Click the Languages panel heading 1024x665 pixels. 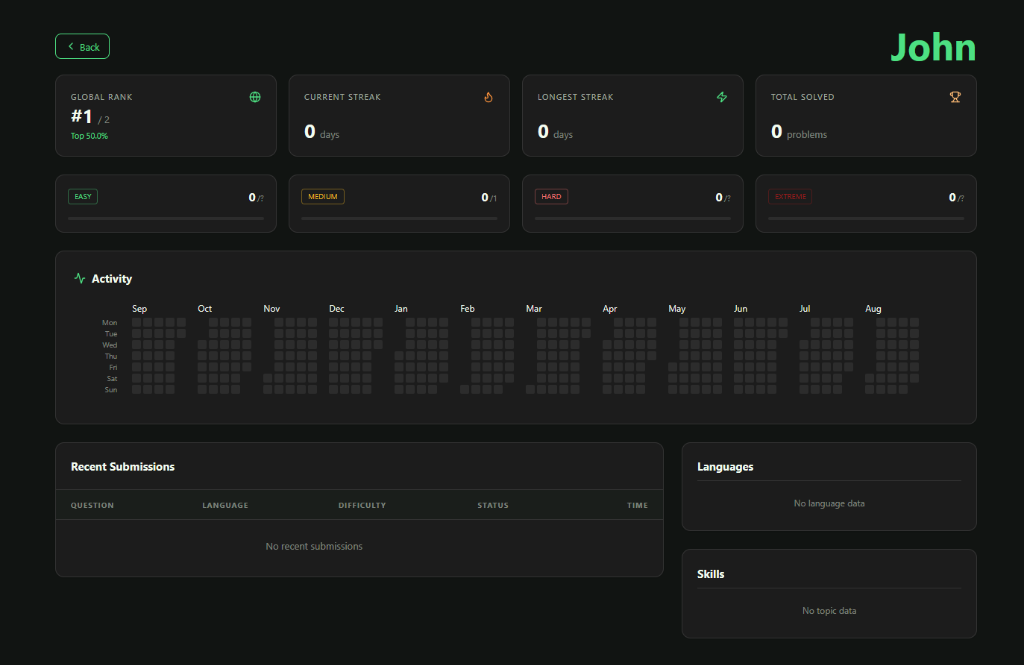(726, 466)
